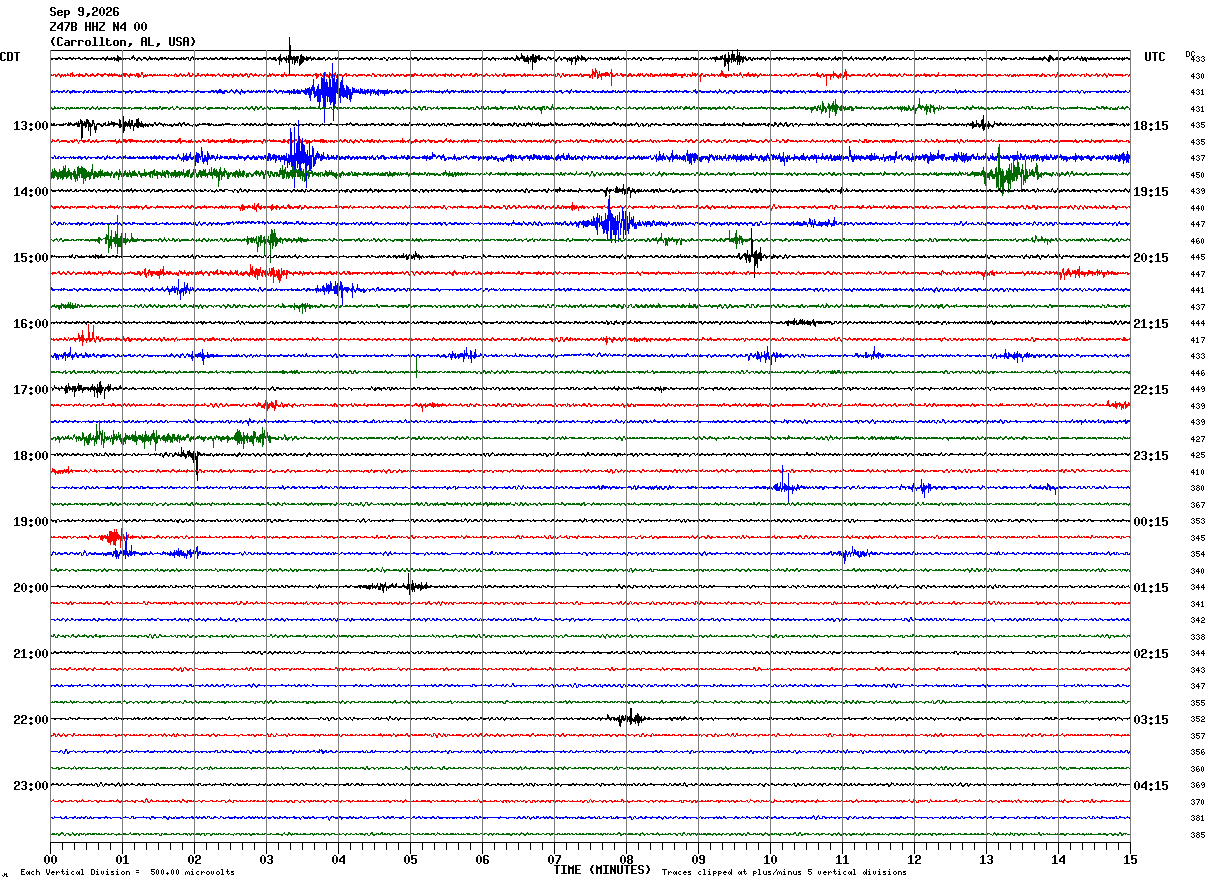Click the Carrollton, AL, USA location label

[123, 42]
